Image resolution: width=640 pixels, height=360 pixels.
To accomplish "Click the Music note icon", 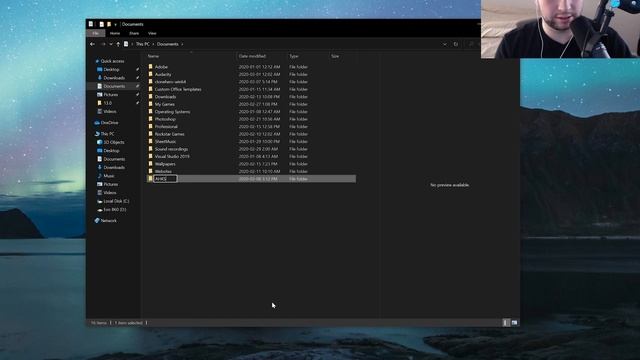I will tap(100, 176).
